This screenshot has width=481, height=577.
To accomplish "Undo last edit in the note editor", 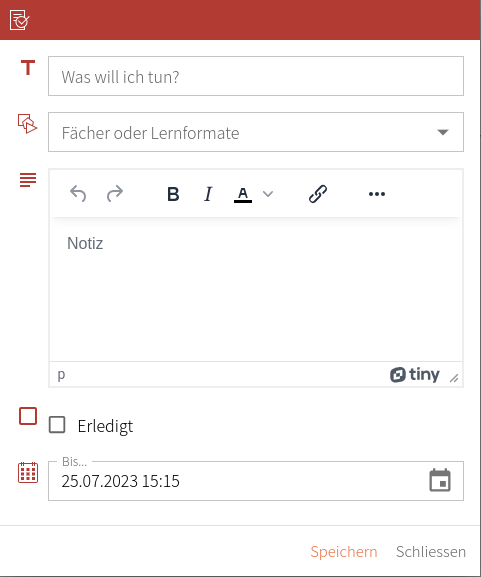I will (x=78, y=194).
